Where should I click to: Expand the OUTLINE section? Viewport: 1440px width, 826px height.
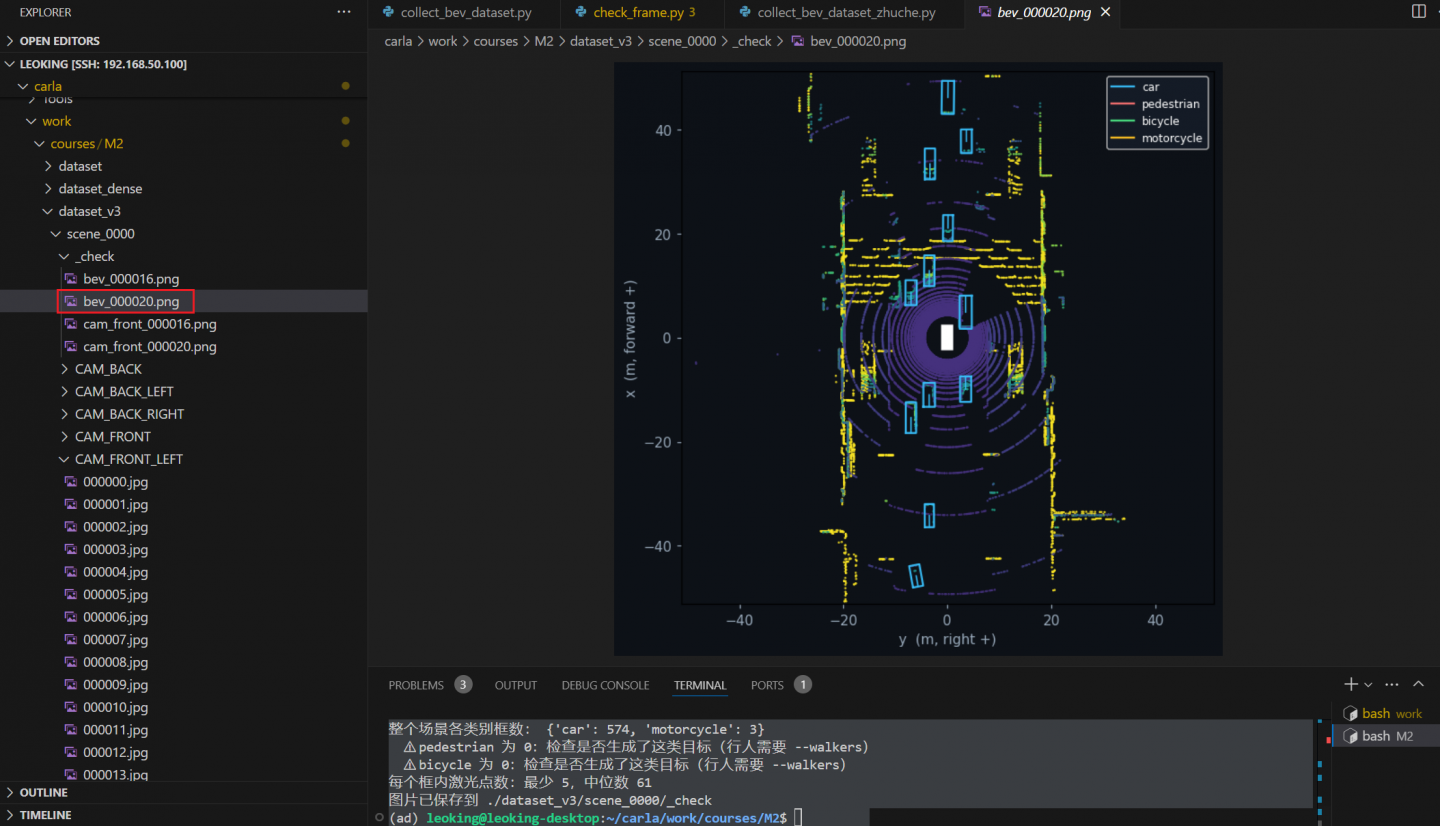pos(184,792)
